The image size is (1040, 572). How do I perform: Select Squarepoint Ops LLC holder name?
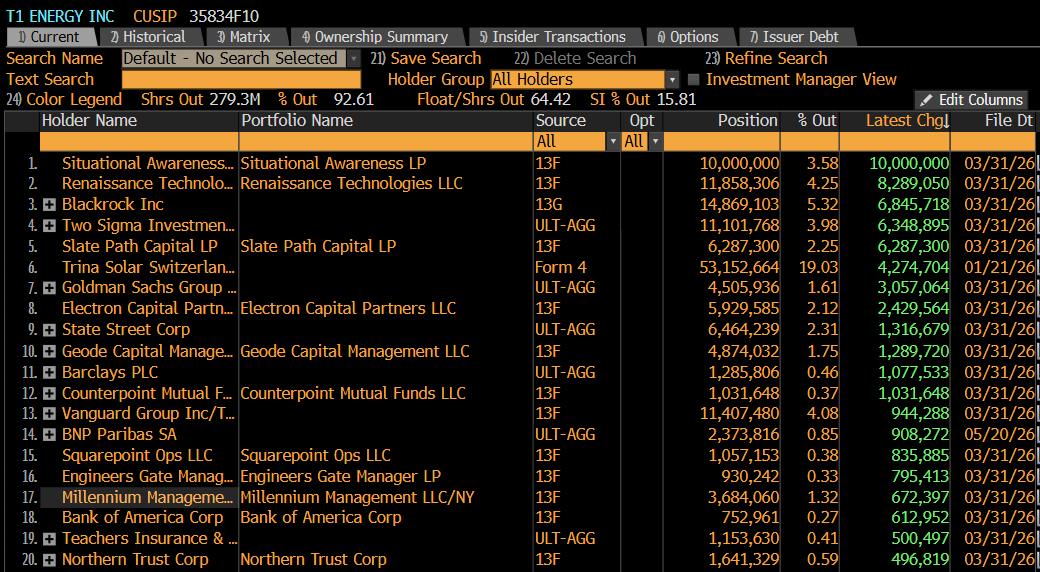pos(137,456)
